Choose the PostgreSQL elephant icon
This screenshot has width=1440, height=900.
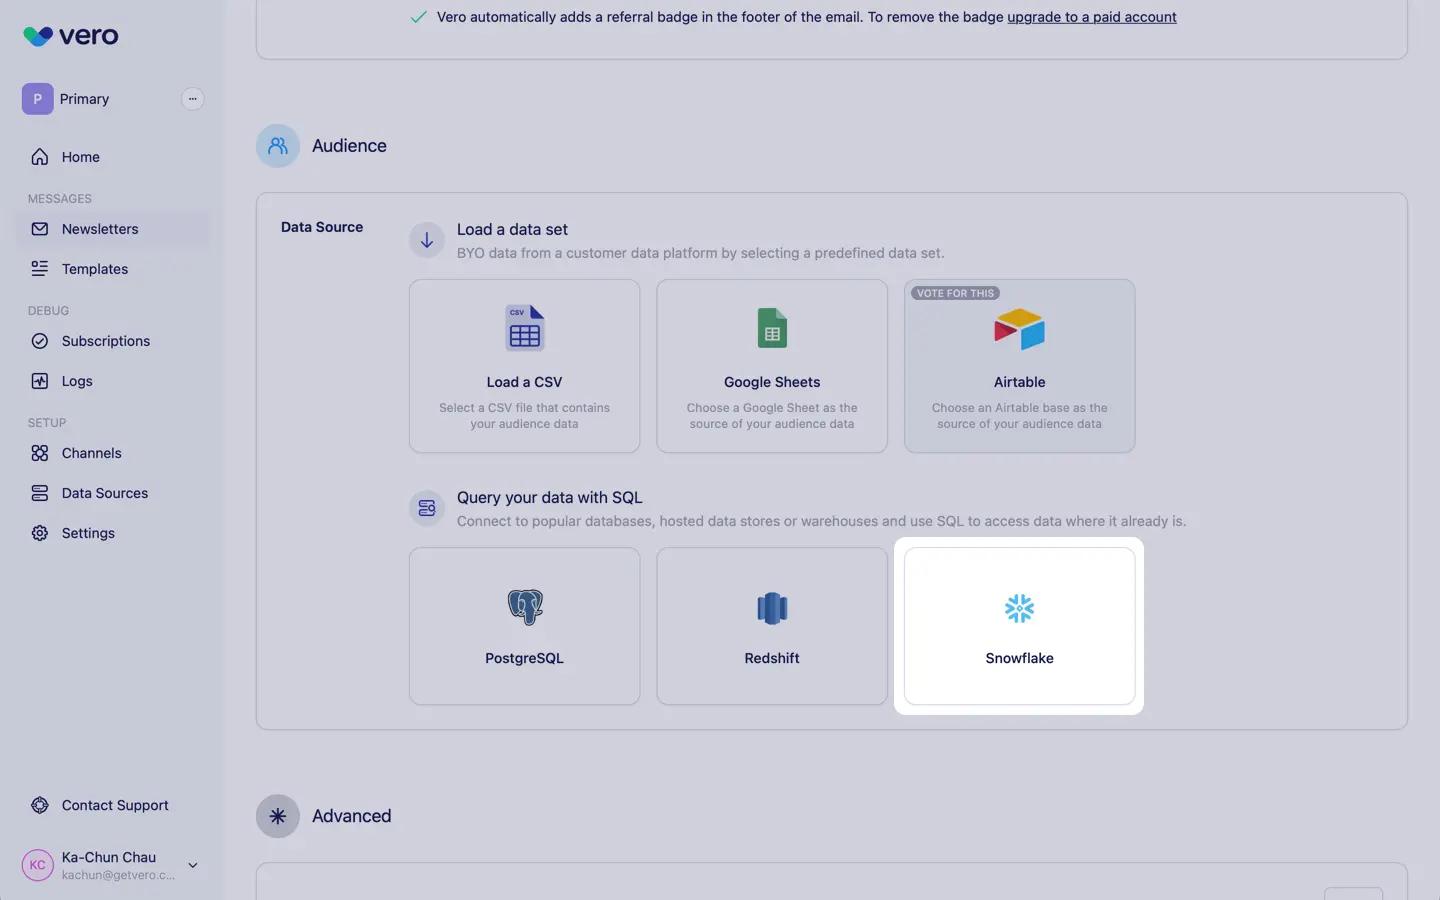coord(524,607)
